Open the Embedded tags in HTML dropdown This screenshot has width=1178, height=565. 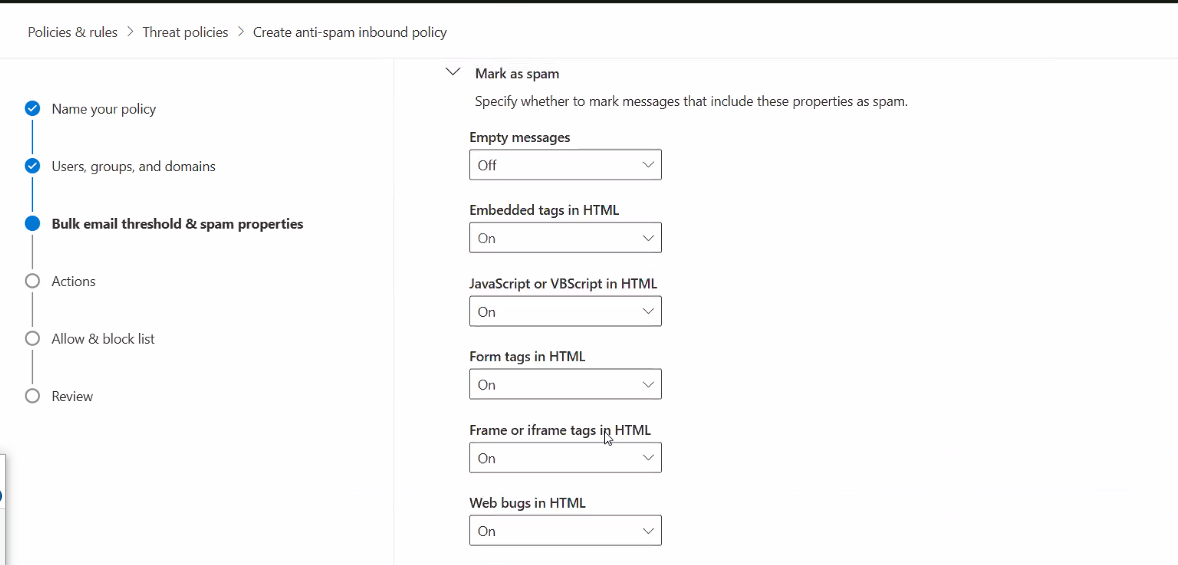click(x=565, y=237)
